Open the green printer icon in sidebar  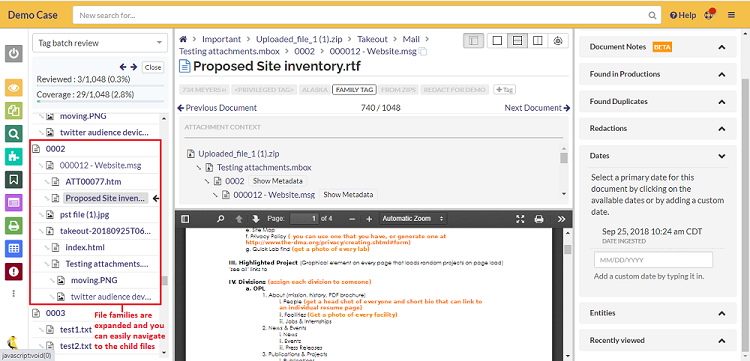click(14, 226)
